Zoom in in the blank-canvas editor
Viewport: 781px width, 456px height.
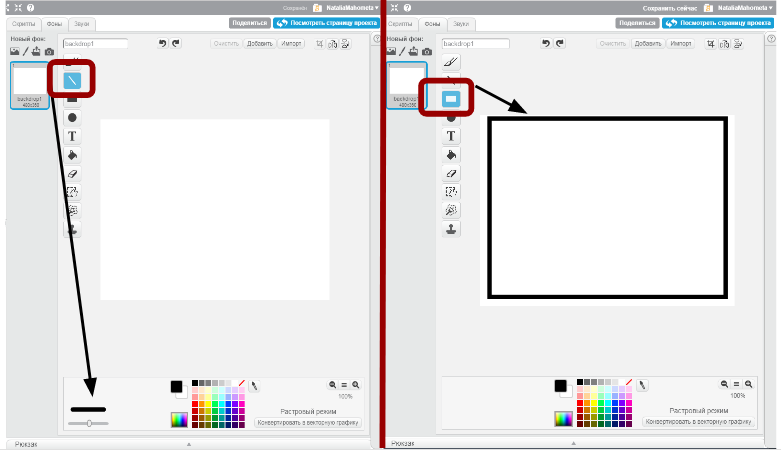click(x=356, y=385)
